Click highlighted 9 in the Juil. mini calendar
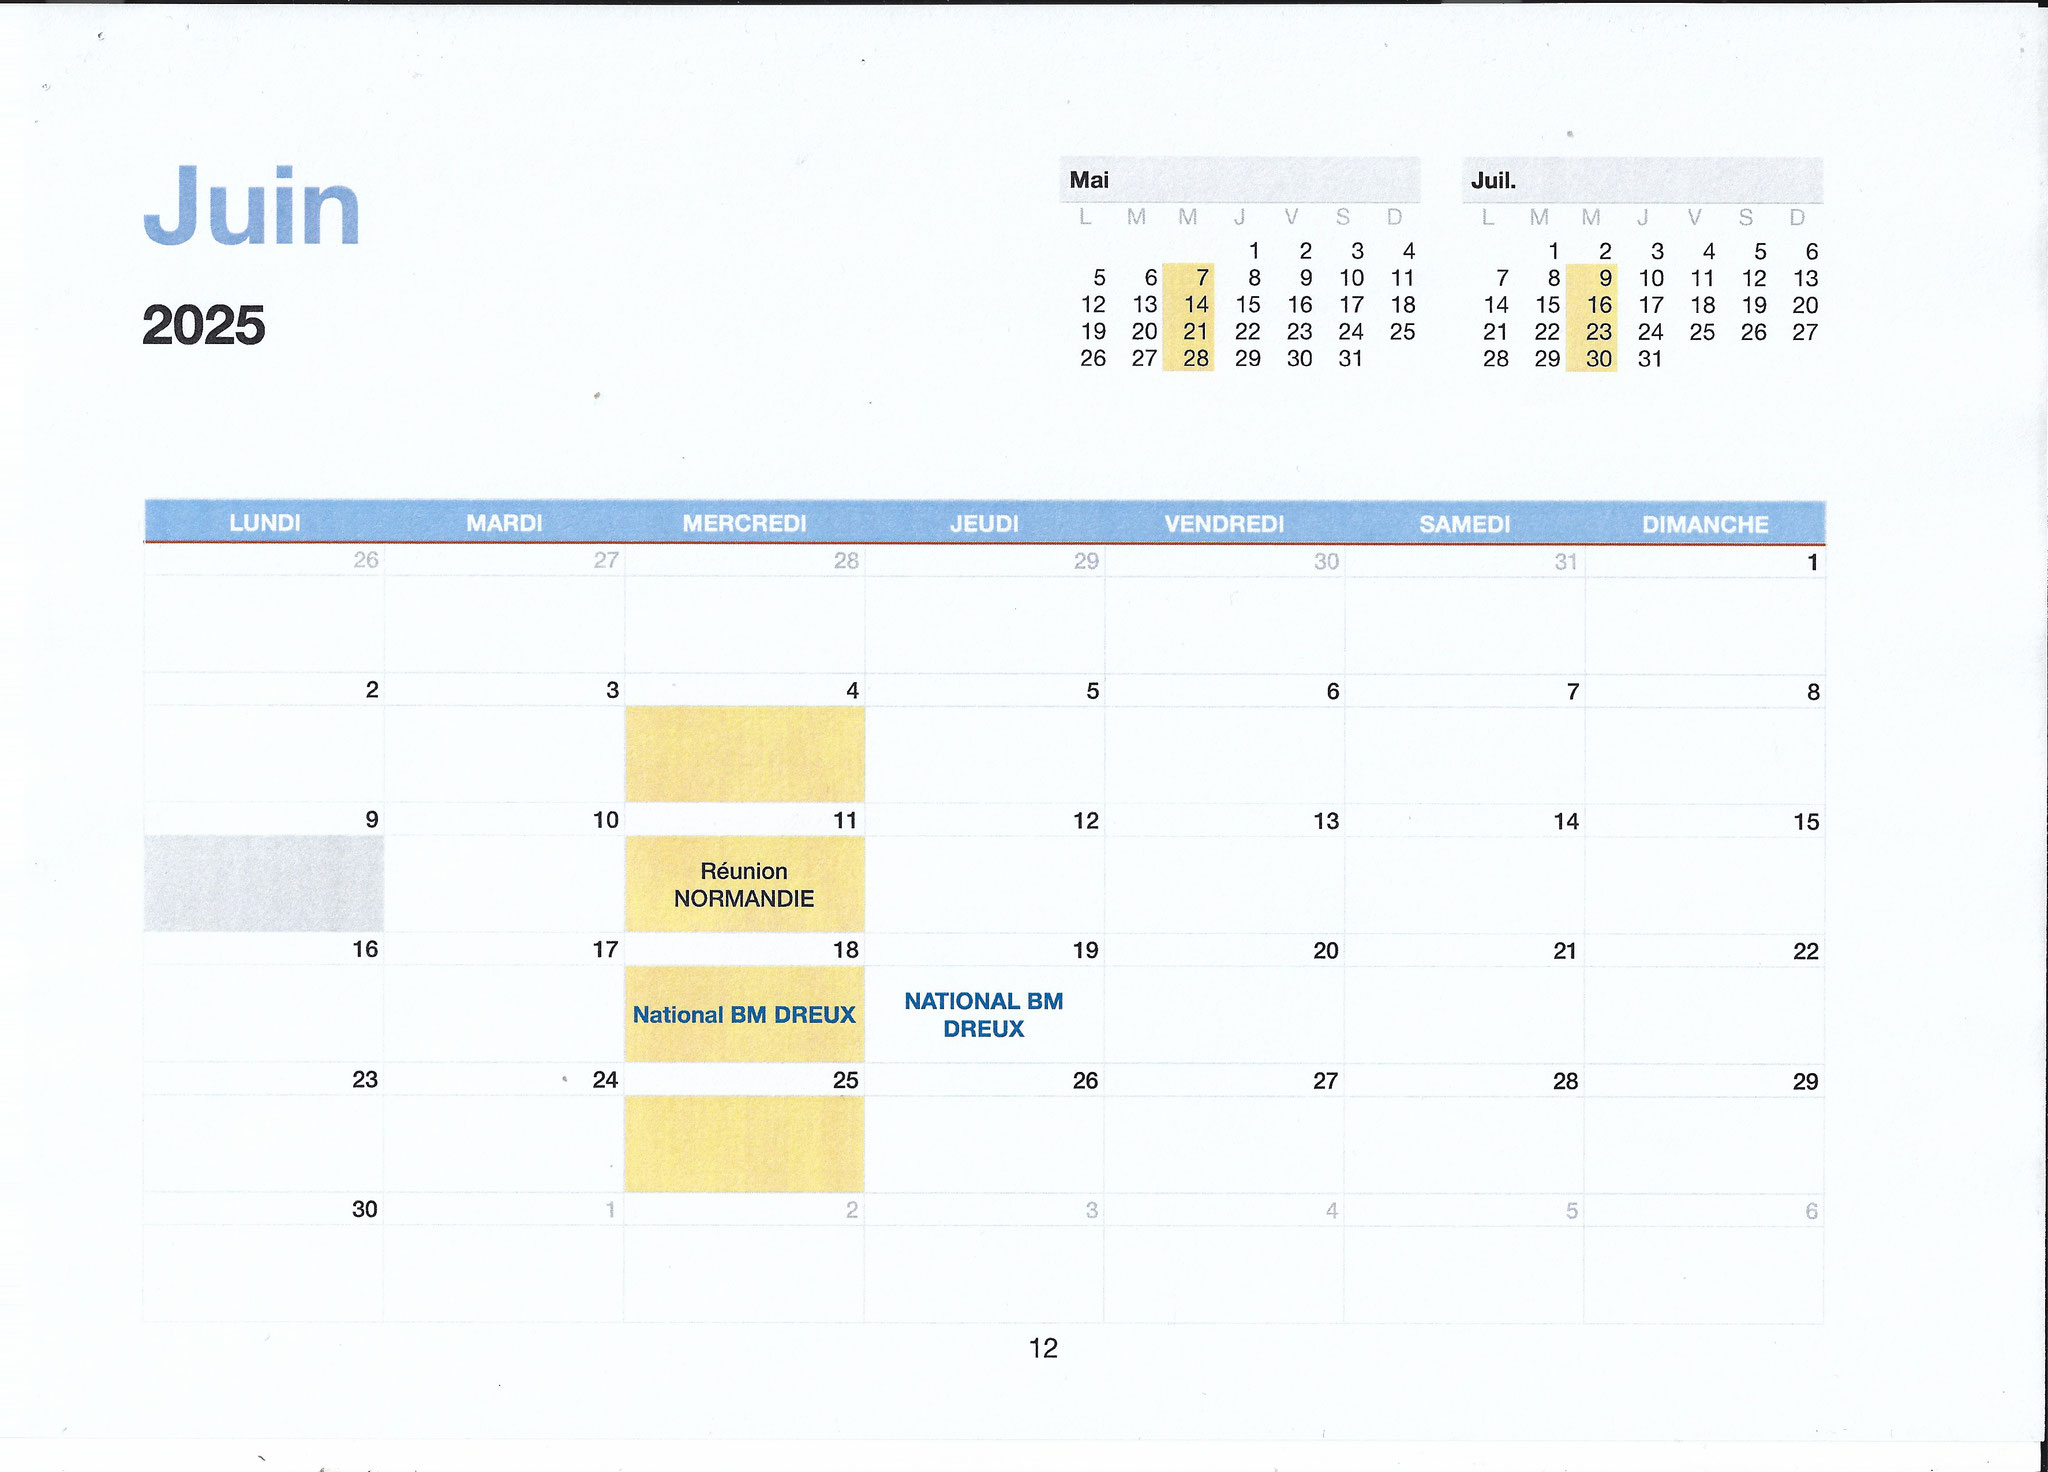 tap(1606, 278)
